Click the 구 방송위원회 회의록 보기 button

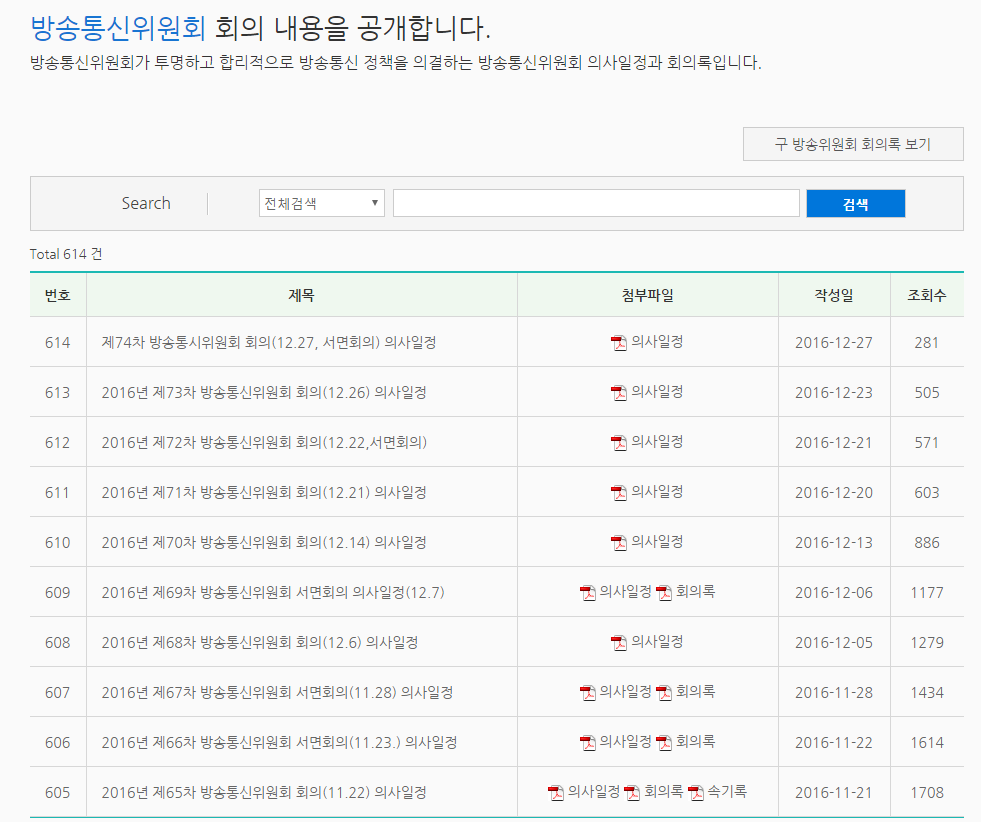tap(852, 143)
